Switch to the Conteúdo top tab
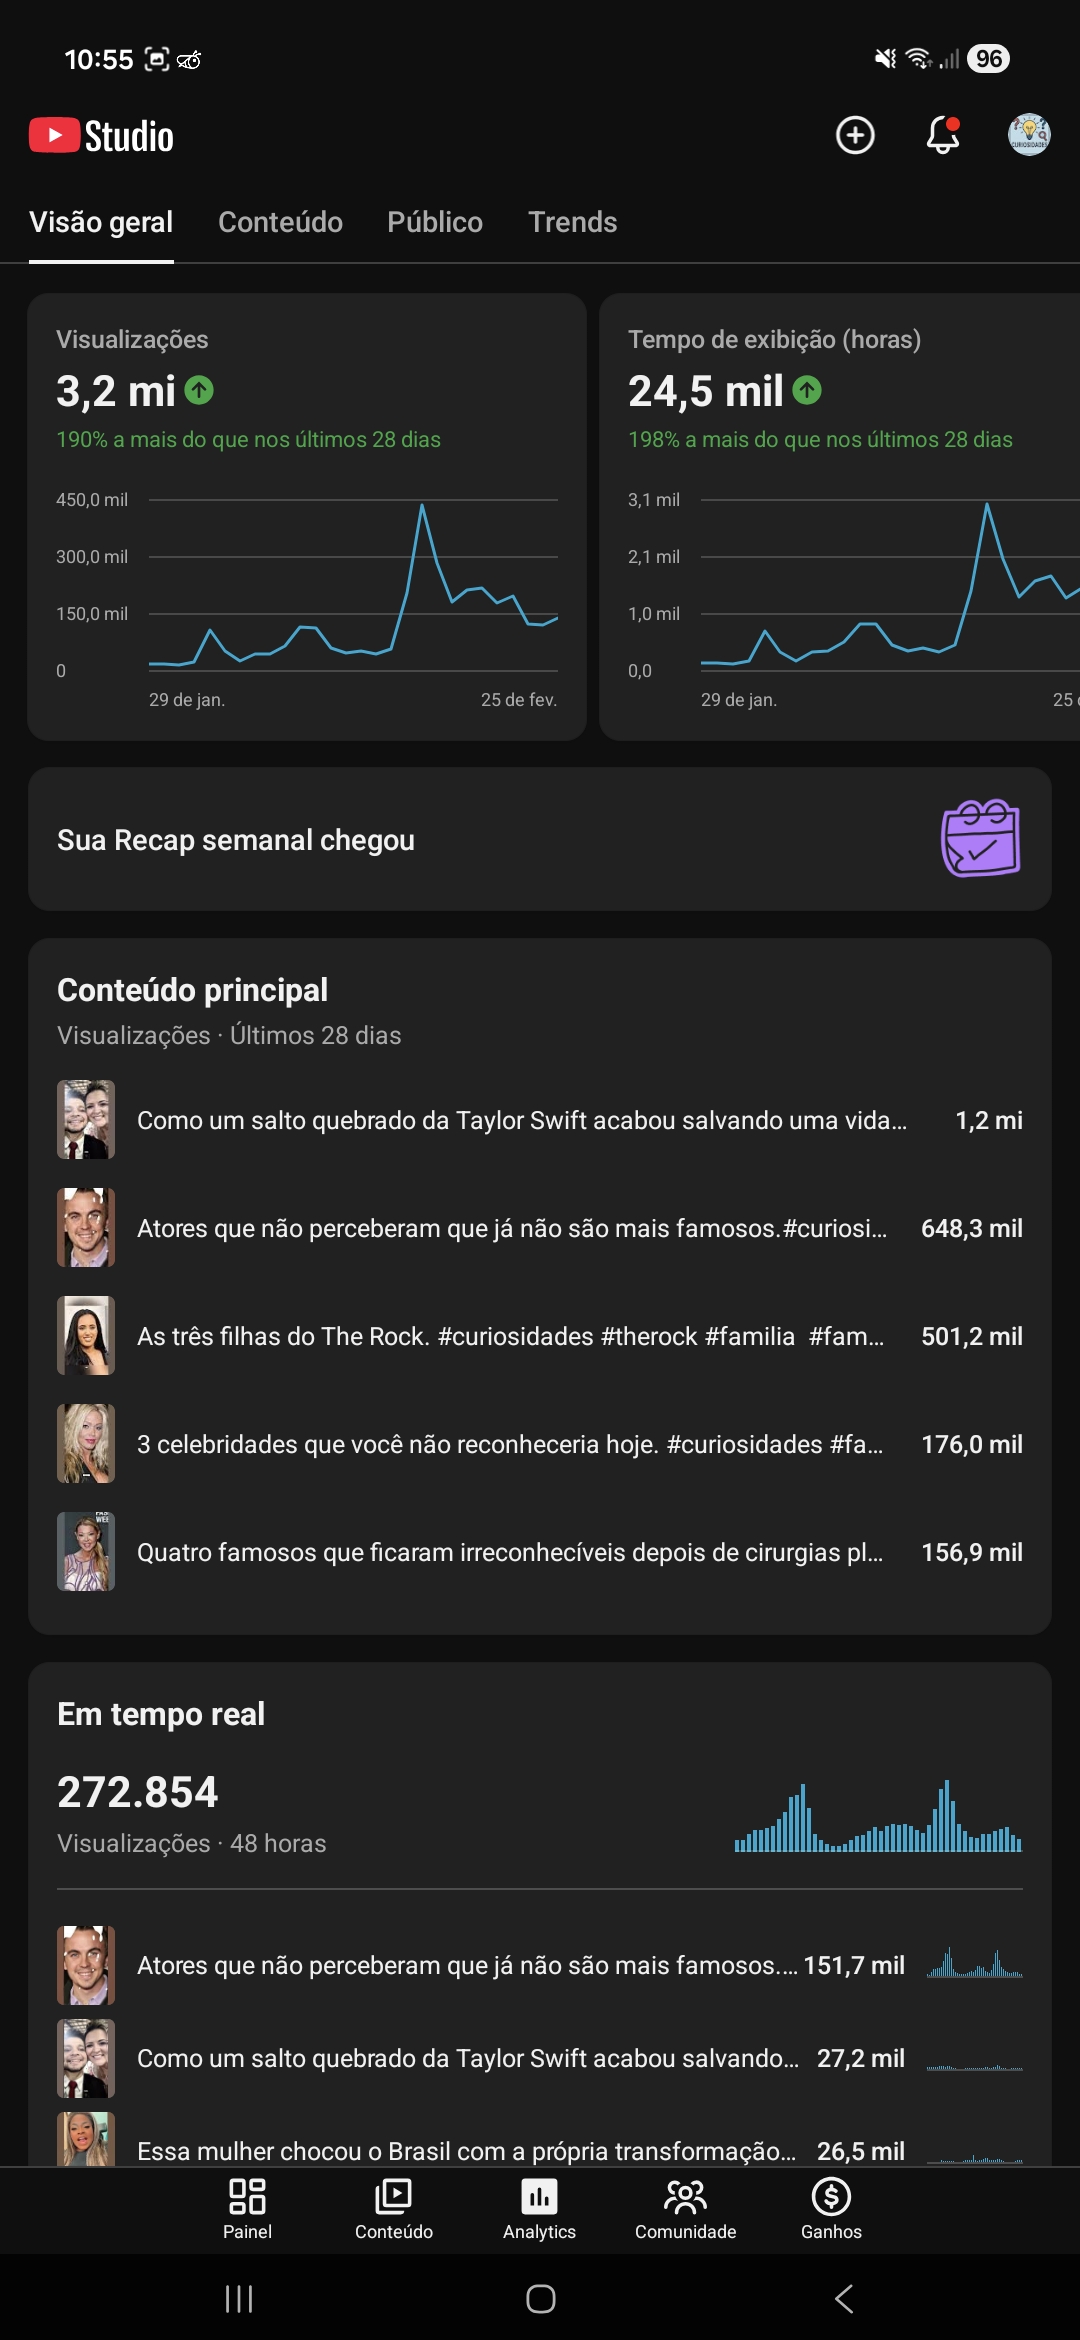This screenshot has width=1080, height=2340. coord(280,222)
